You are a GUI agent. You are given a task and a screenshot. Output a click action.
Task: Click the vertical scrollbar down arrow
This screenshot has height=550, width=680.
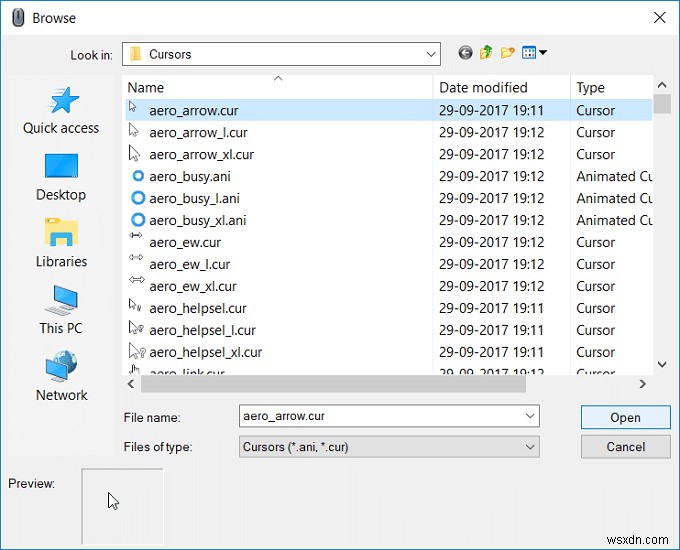(661, 365)
